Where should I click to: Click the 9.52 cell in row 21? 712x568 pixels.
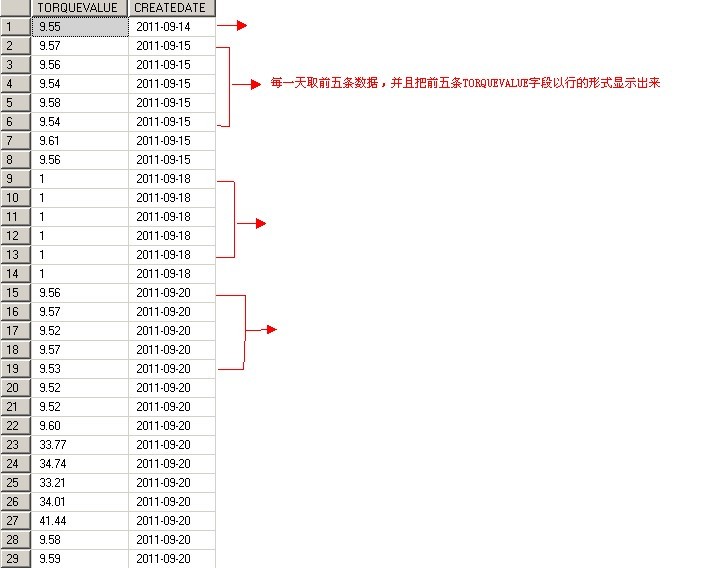tap(80, 407)
